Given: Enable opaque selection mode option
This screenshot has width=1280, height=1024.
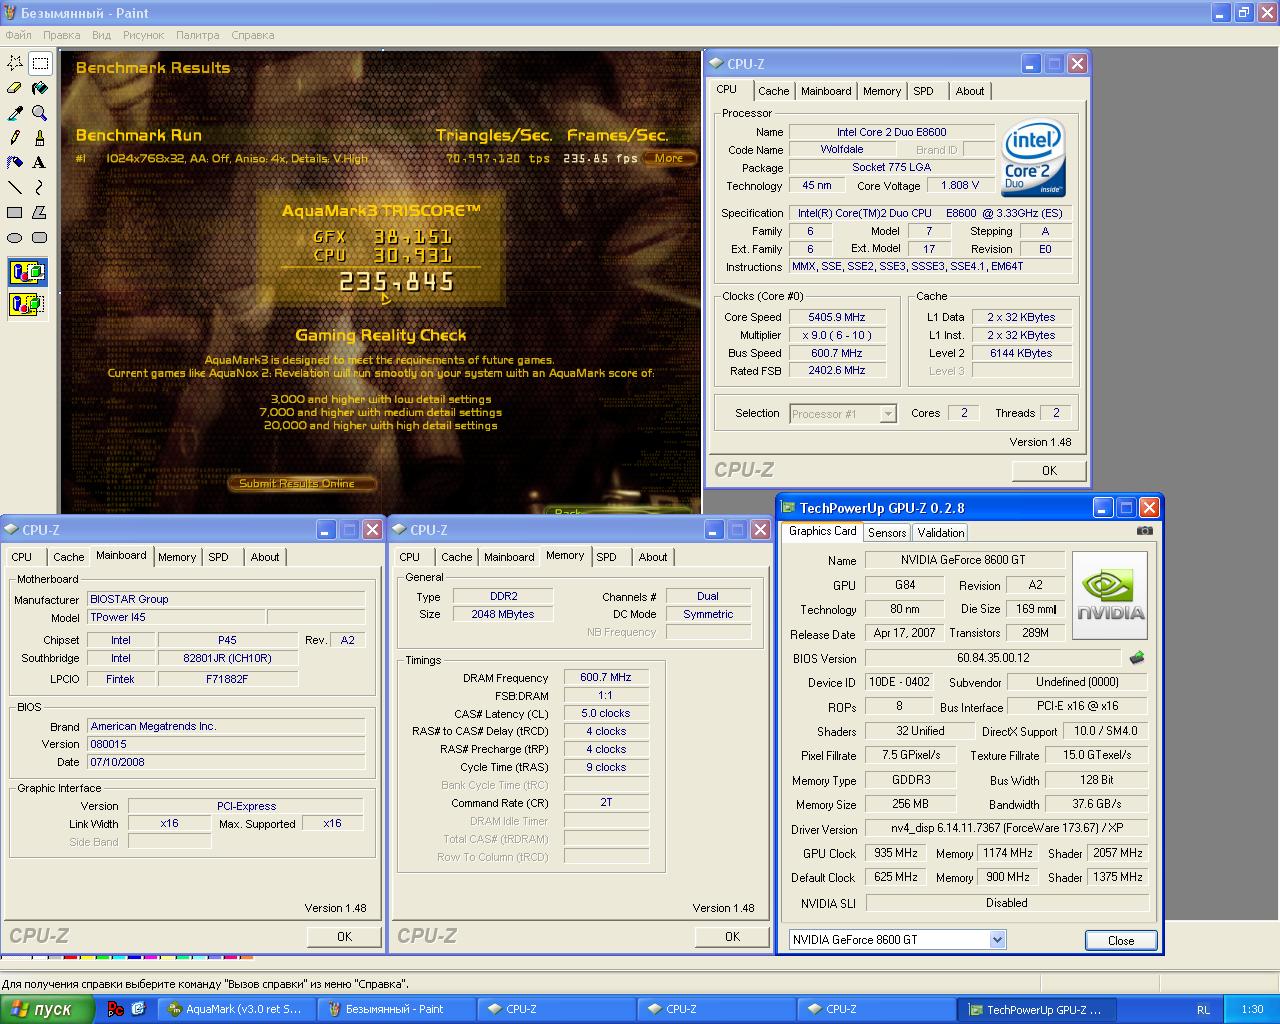Looking at the screenshot, I should pos(27,272).
